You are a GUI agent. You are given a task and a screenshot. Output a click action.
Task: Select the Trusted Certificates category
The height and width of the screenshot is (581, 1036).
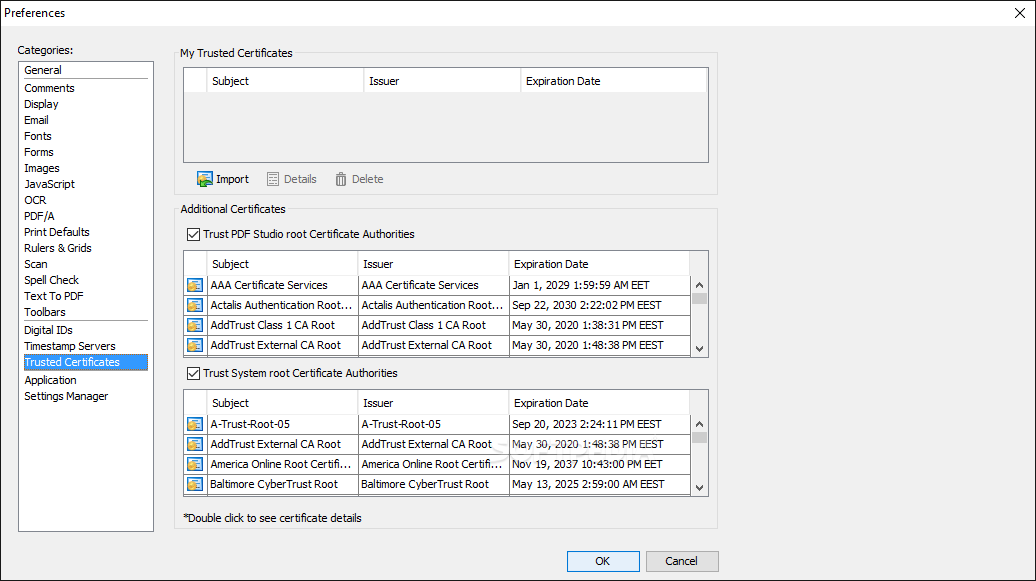pos(85,362)
